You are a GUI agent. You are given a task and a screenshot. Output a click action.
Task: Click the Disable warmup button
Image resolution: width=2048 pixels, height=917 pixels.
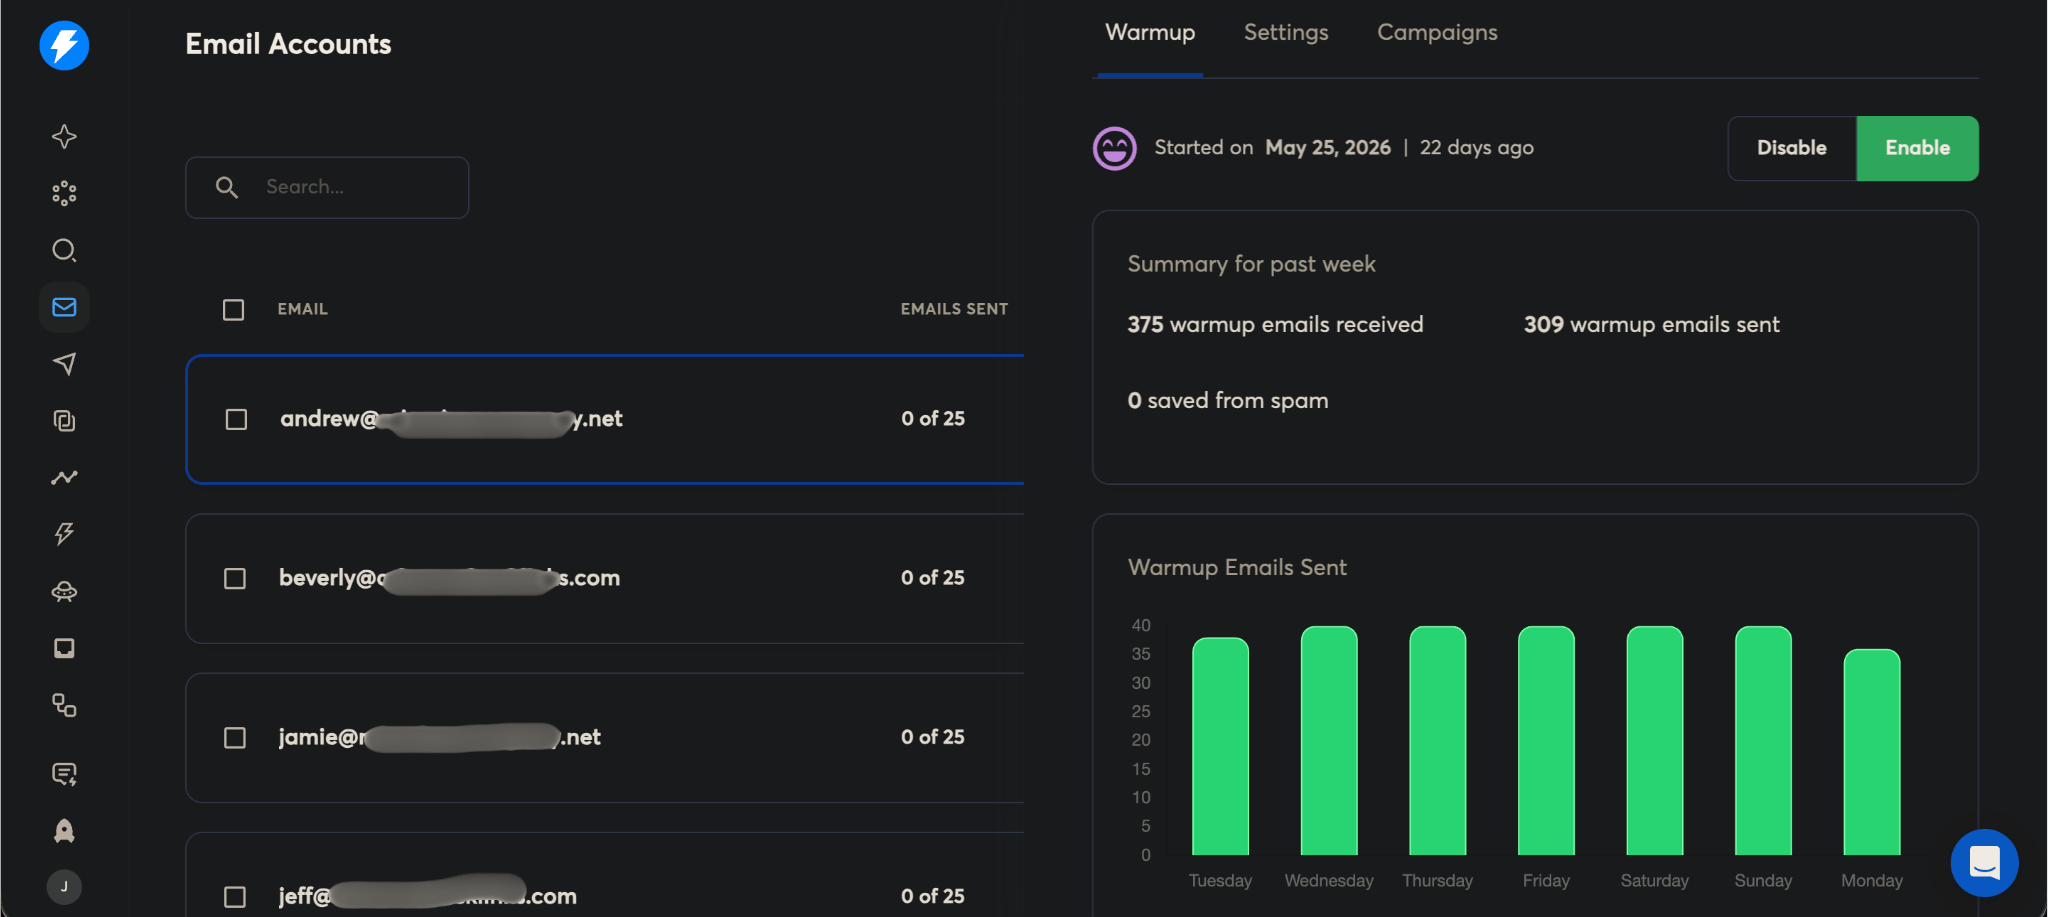(1792, 148)
